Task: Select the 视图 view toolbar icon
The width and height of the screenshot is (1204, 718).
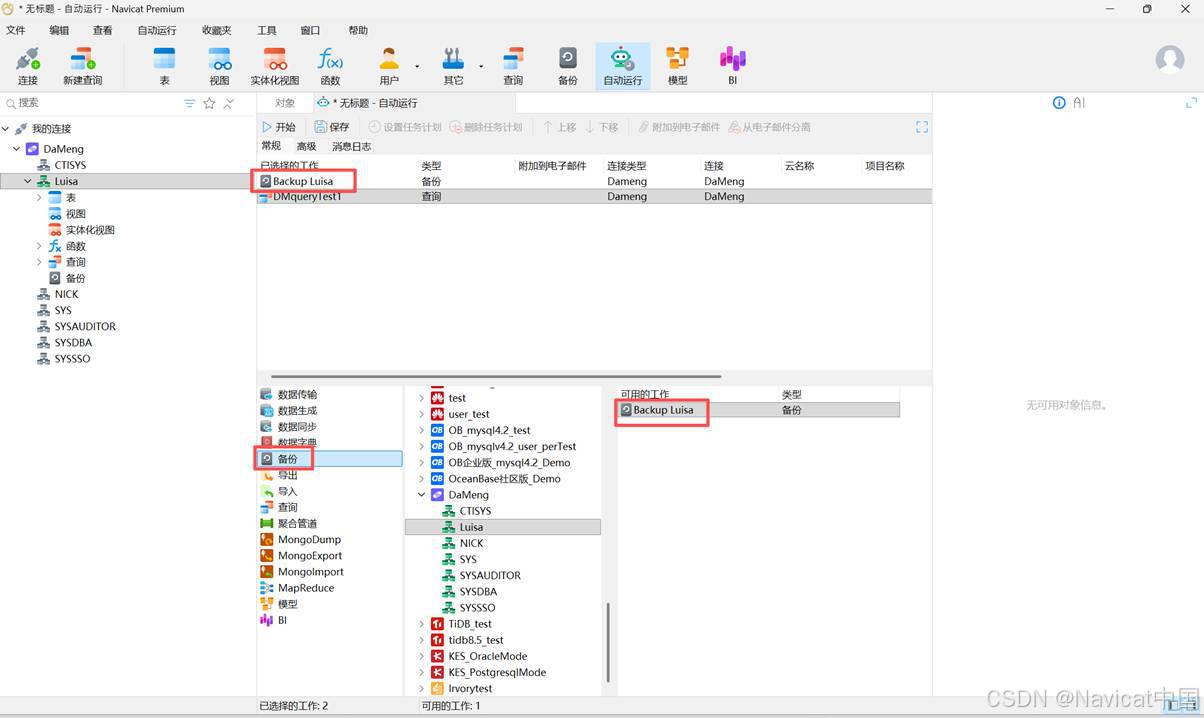Action: pyautogui.click(x=219, y=66)
